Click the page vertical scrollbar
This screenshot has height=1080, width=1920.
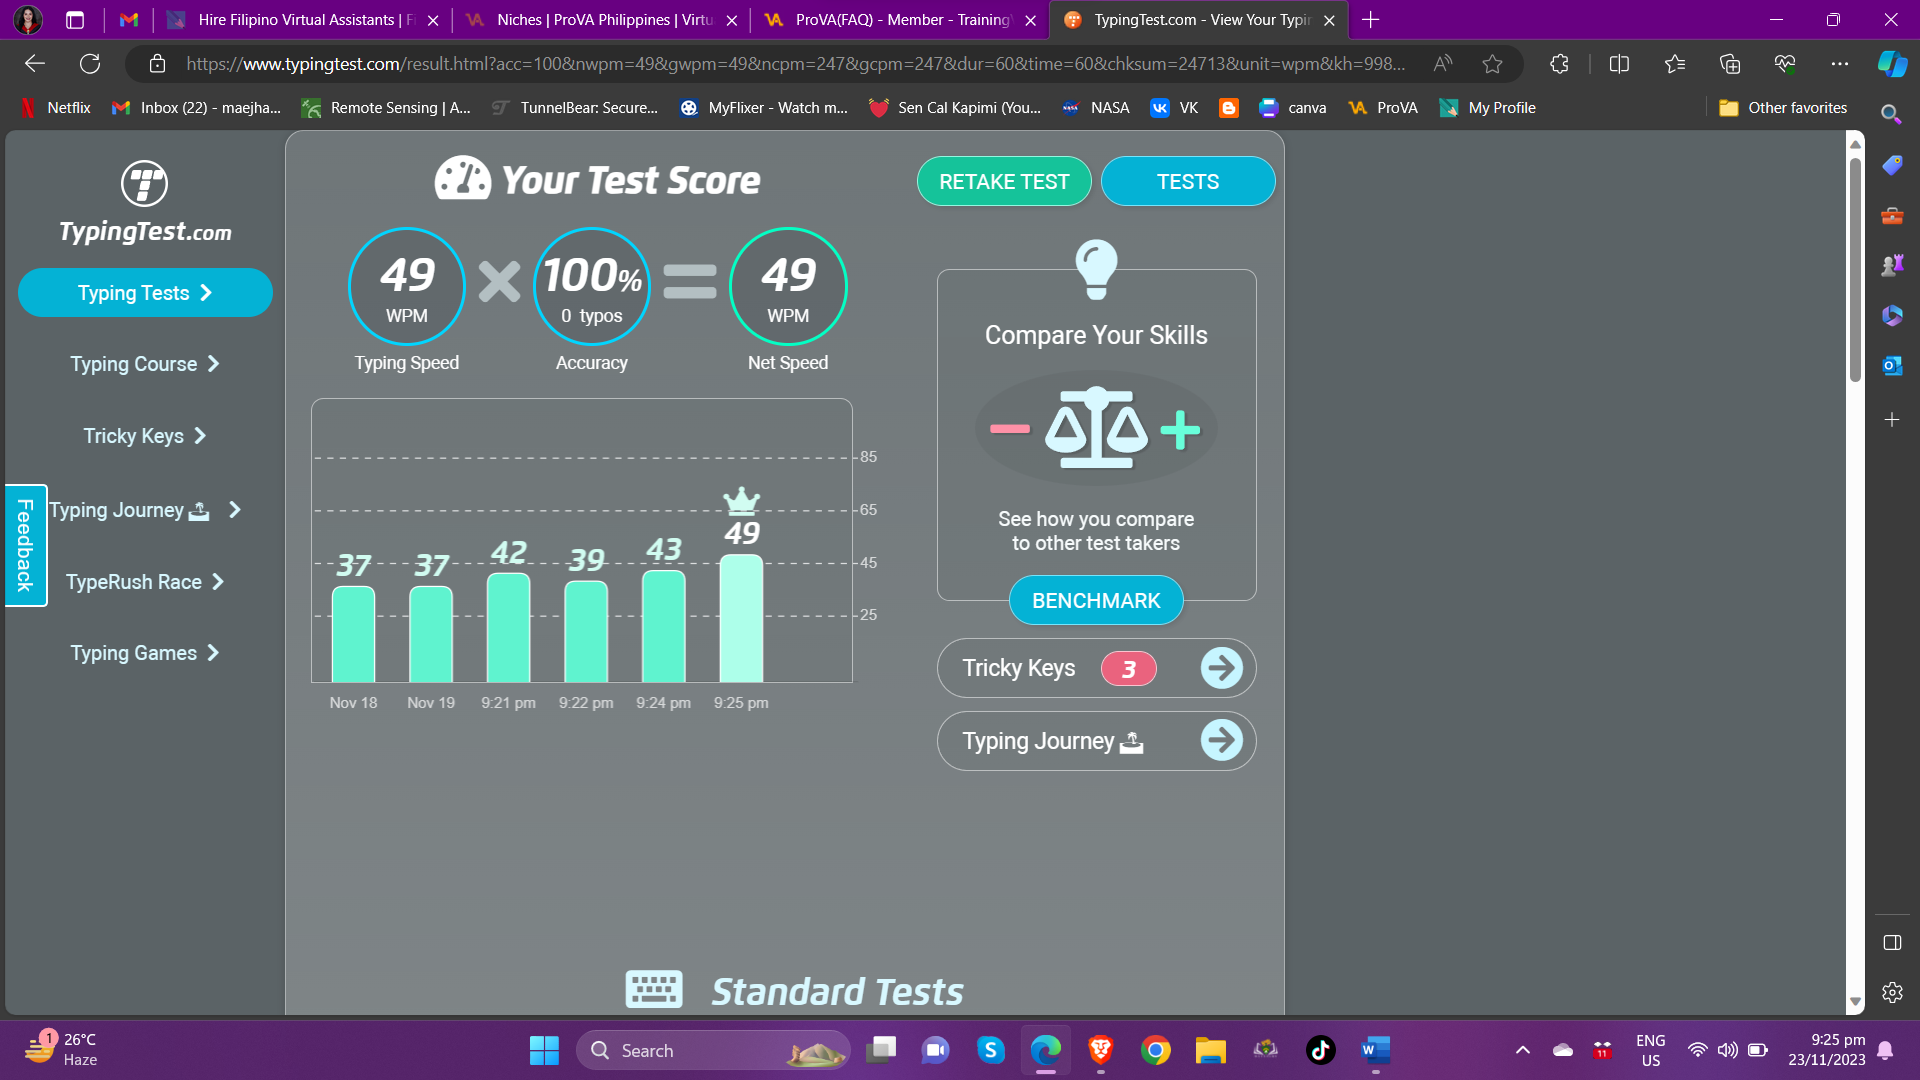[x=1855, y=270]
